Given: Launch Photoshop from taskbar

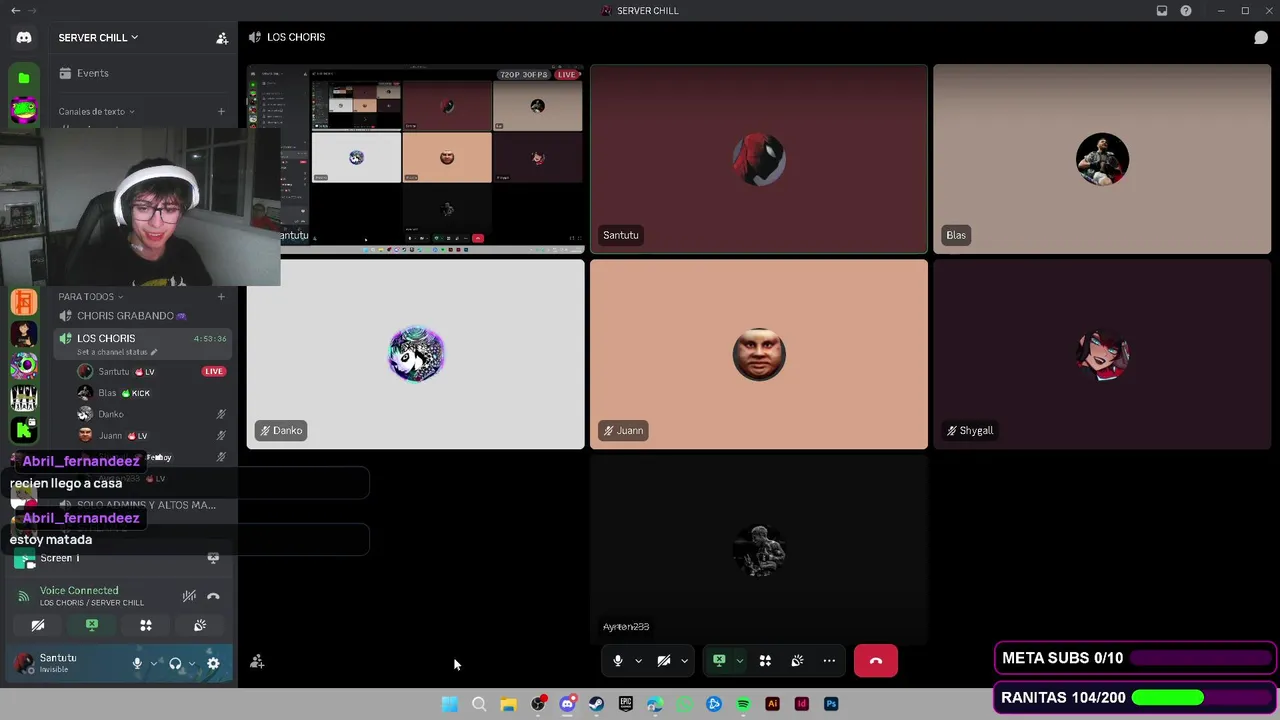Looking at the screenshot, I should 831,704.
